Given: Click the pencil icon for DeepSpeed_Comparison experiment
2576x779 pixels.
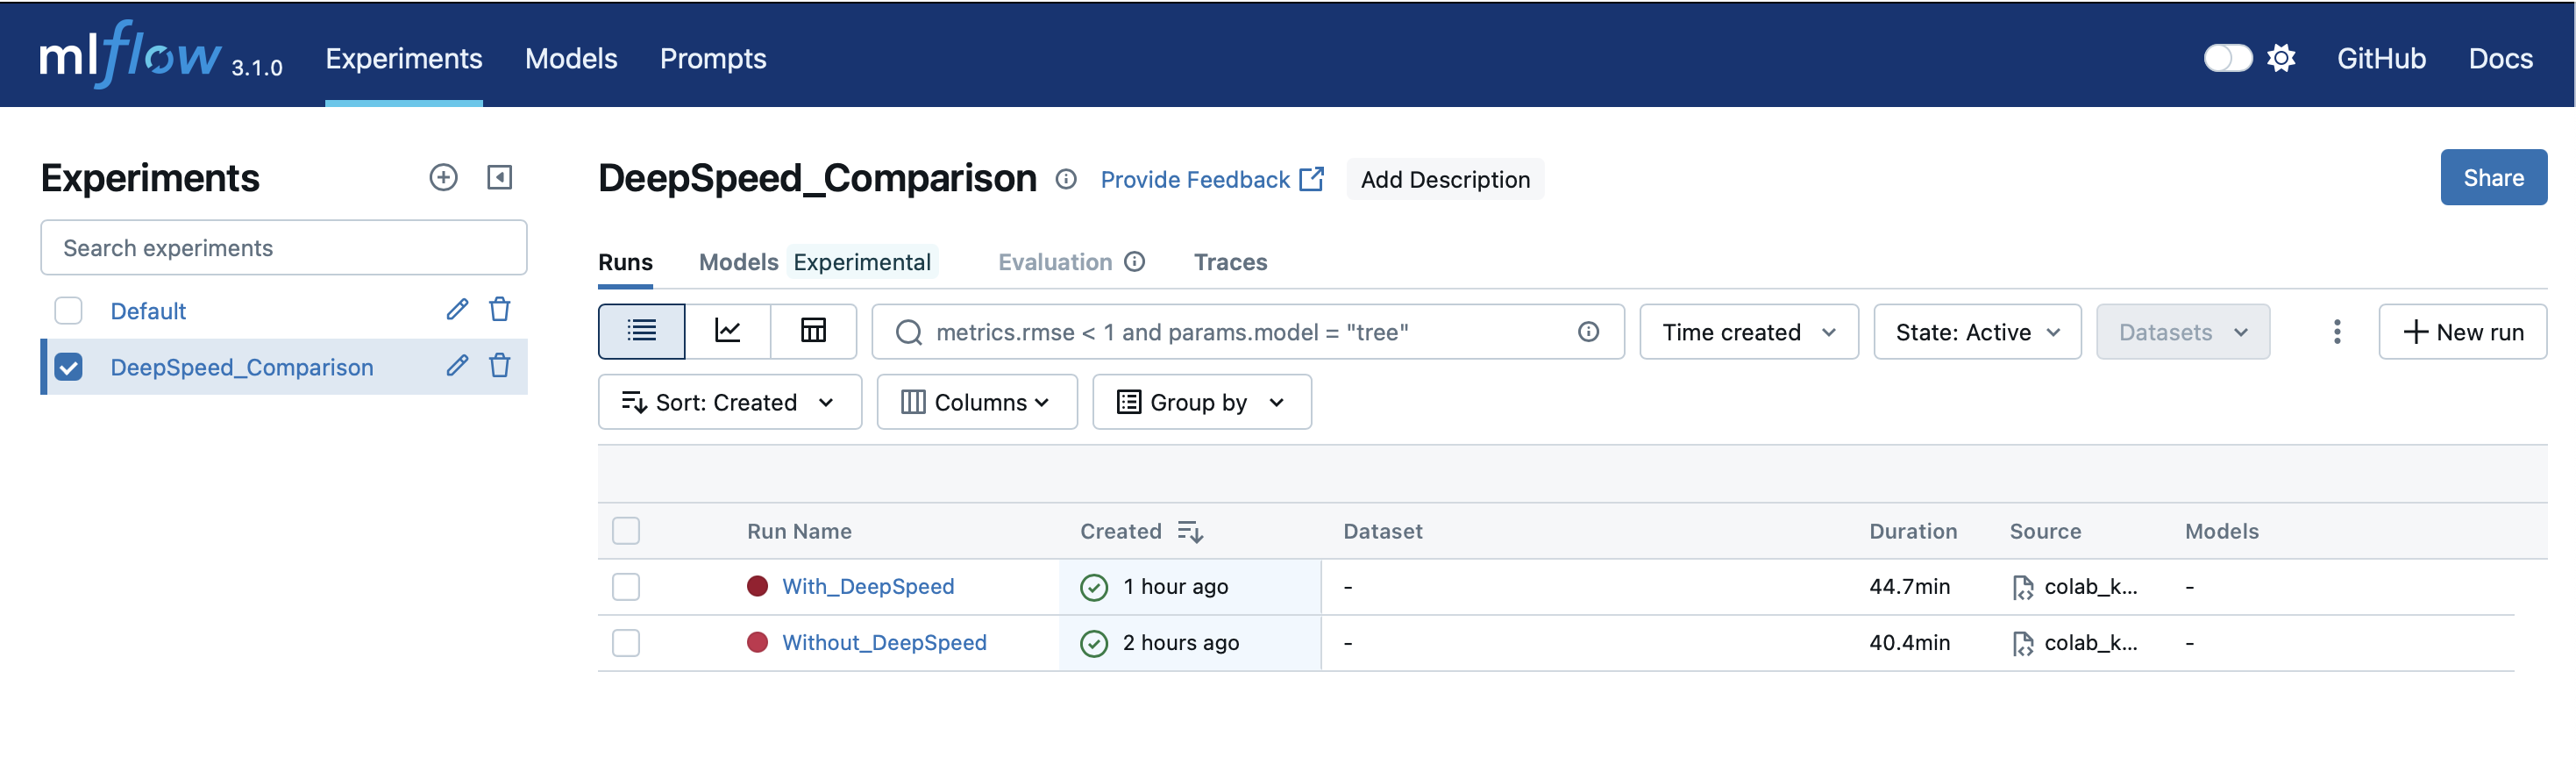Looking at the screenshot, I should click(457, 366).
